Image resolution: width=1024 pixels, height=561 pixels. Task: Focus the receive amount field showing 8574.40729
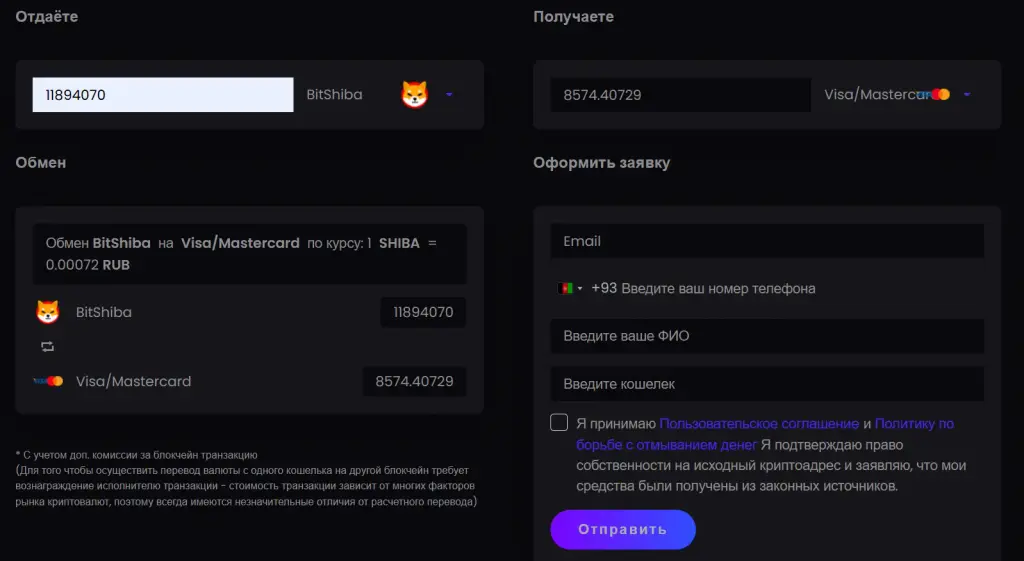click(x=680, y=95)
